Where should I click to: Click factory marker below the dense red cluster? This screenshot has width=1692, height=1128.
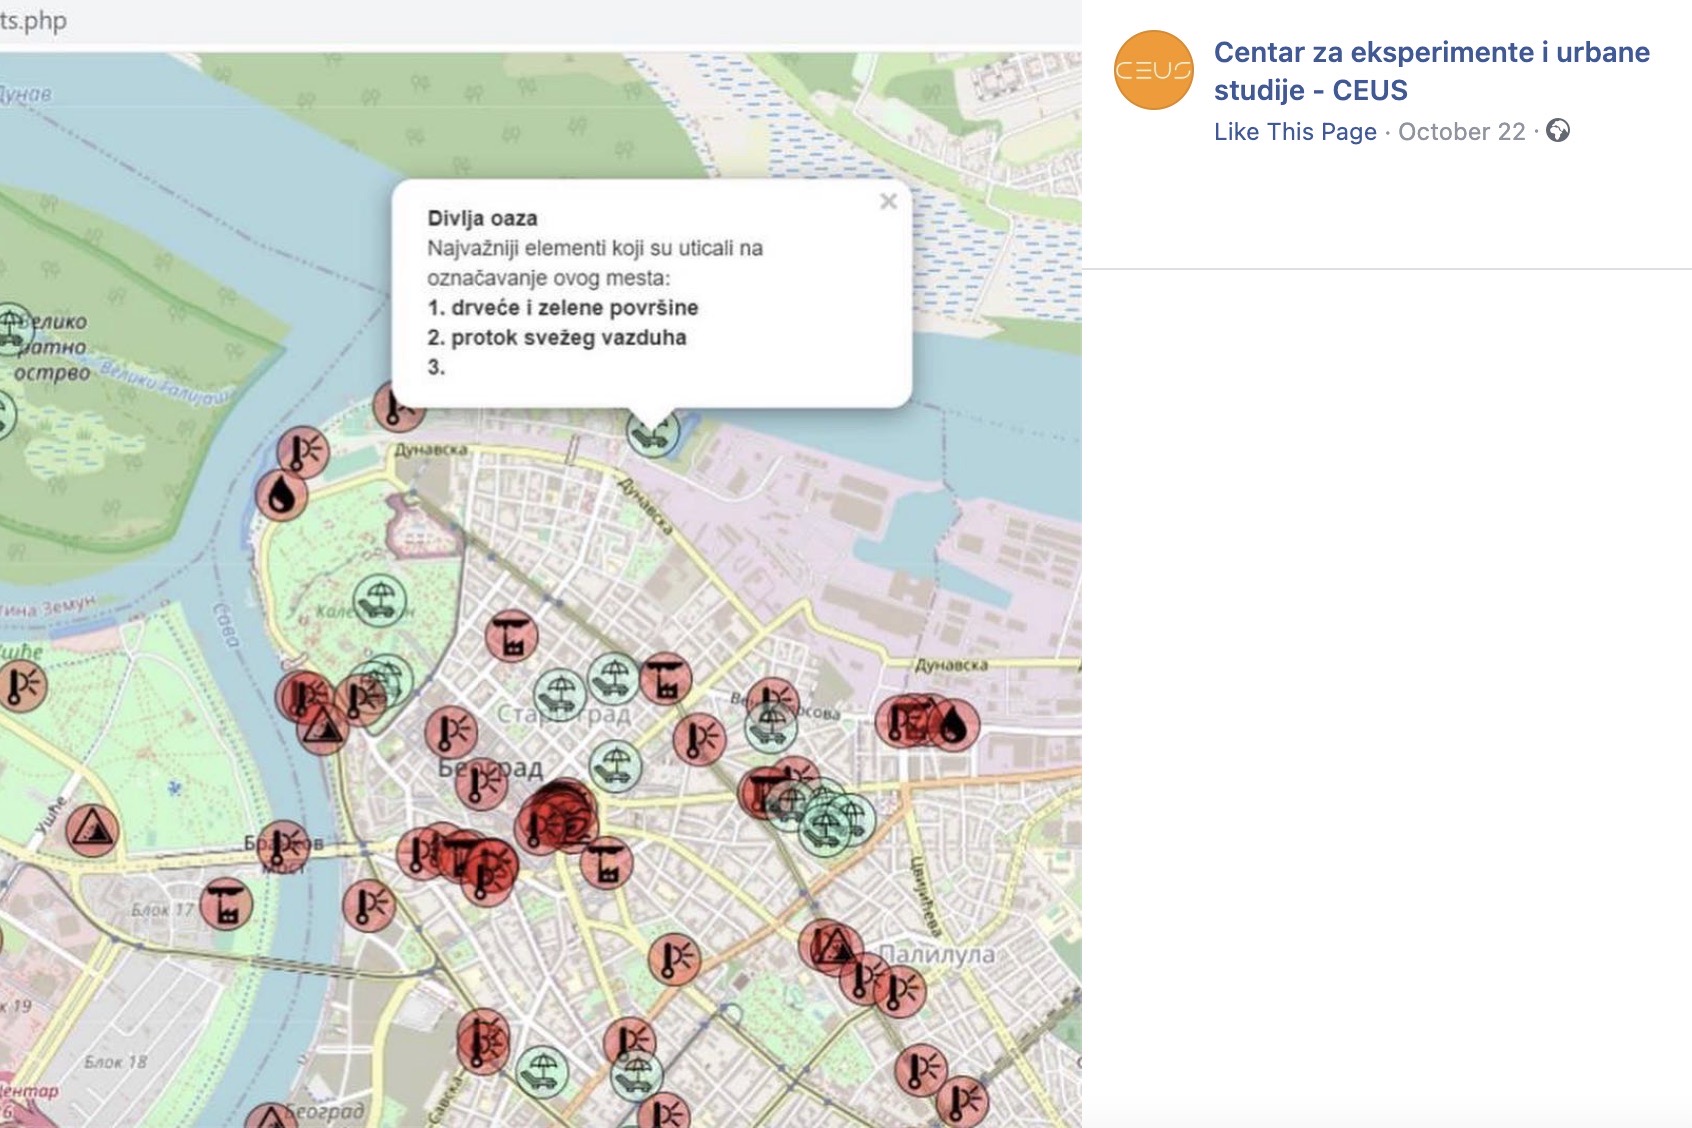tap(606, 863)
